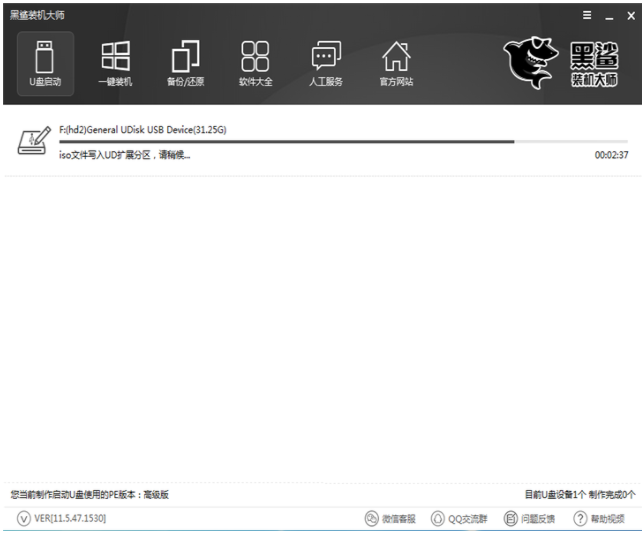The height and width of the screenshot is (533, 642).
Task: Click 黑鲨装机大师 title text
Action: pos(37,15)
